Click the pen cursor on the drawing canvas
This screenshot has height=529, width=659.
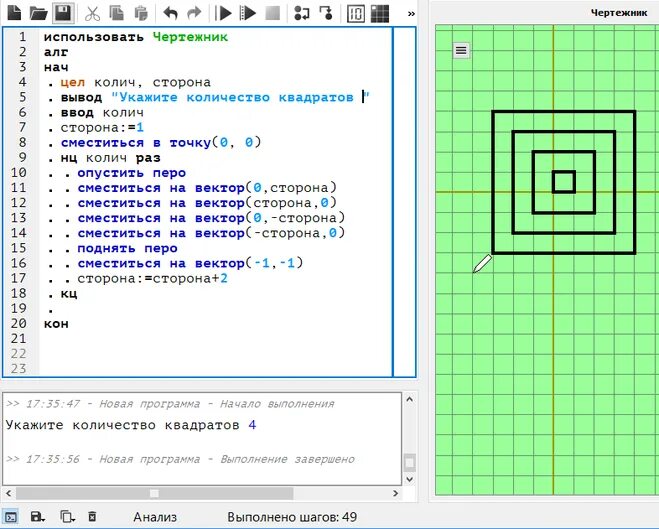tap(482, 263)
